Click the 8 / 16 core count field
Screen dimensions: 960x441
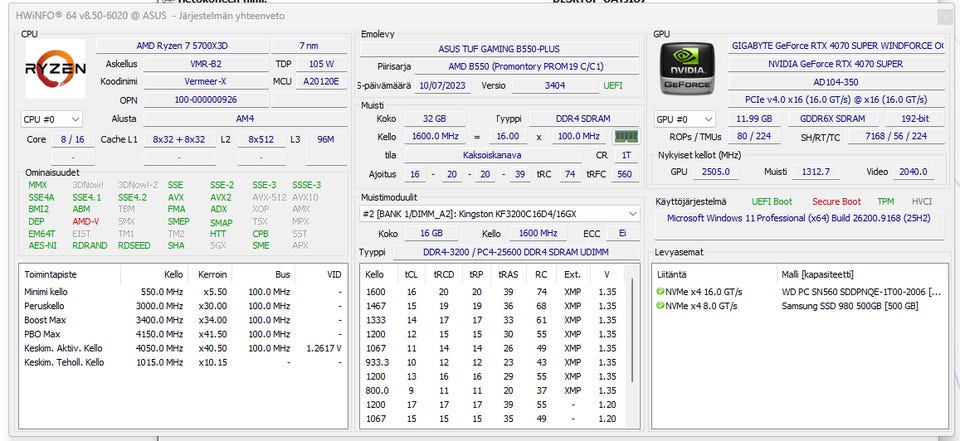[73, 140]
